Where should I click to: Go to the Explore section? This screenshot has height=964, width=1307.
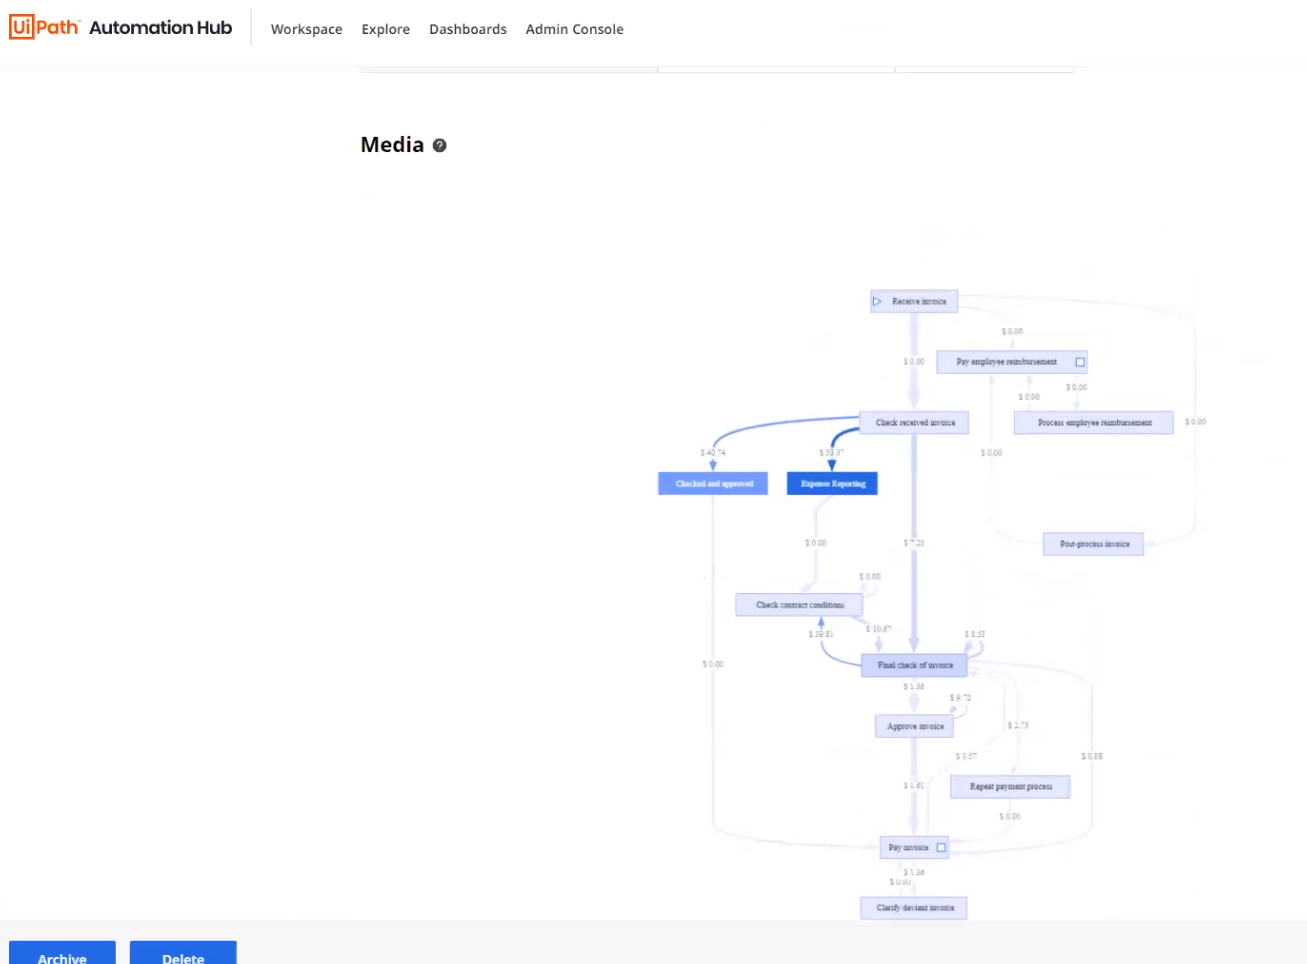click(x=385, y=29)
